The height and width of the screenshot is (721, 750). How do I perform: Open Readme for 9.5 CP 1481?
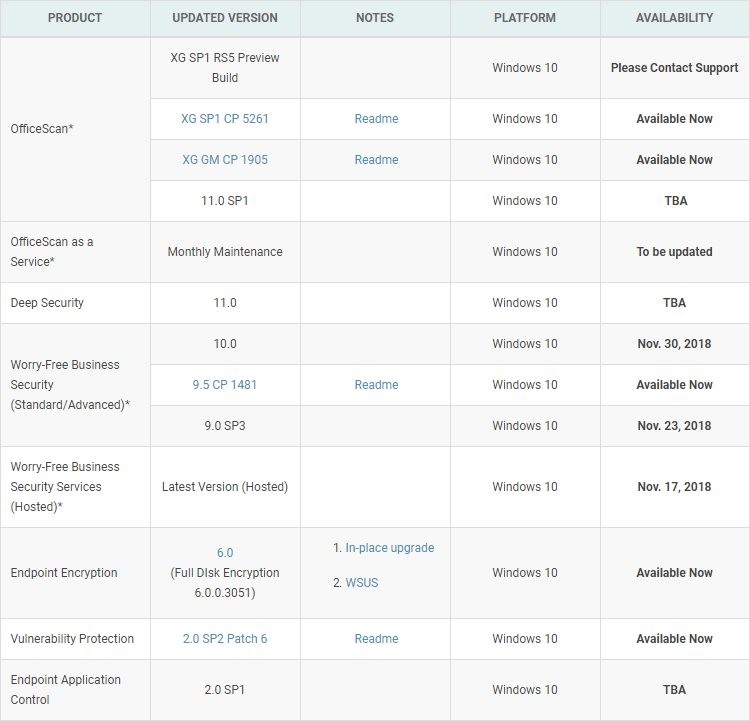[x=376, y=385]
